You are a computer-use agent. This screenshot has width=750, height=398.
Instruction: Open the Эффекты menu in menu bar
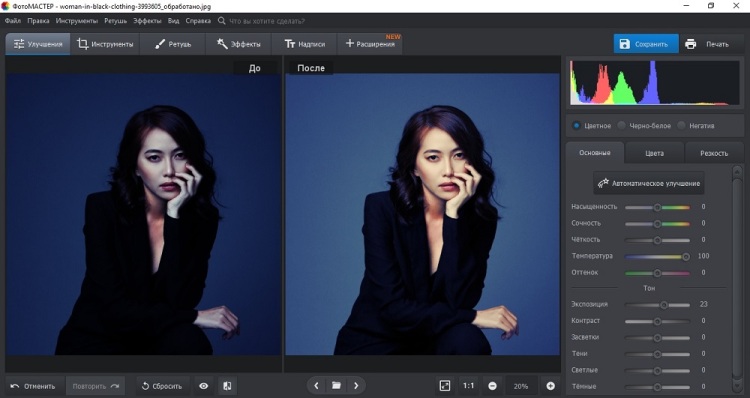tap(147, 21)
